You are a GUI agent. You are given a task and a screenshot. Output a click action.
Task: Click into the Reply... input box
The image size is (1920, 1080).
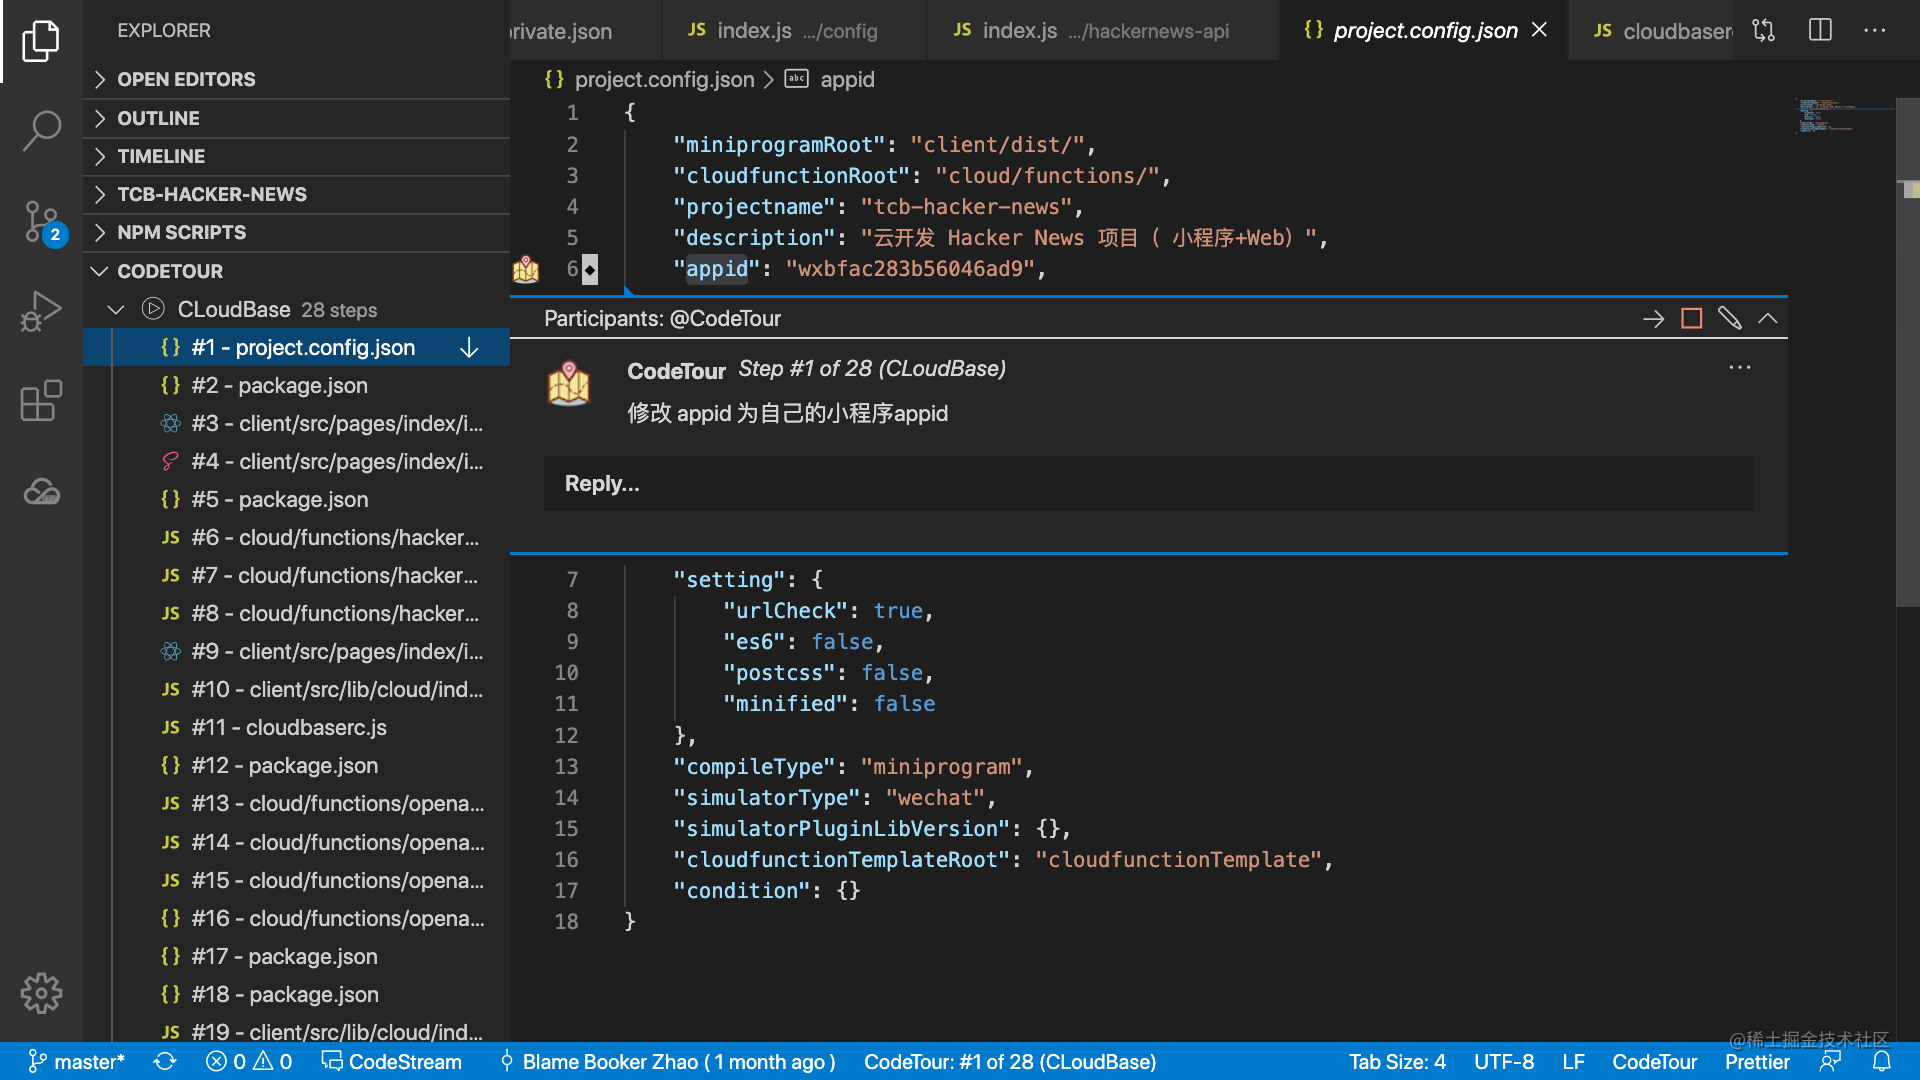pyautogui.click(x=1148, y=484)
